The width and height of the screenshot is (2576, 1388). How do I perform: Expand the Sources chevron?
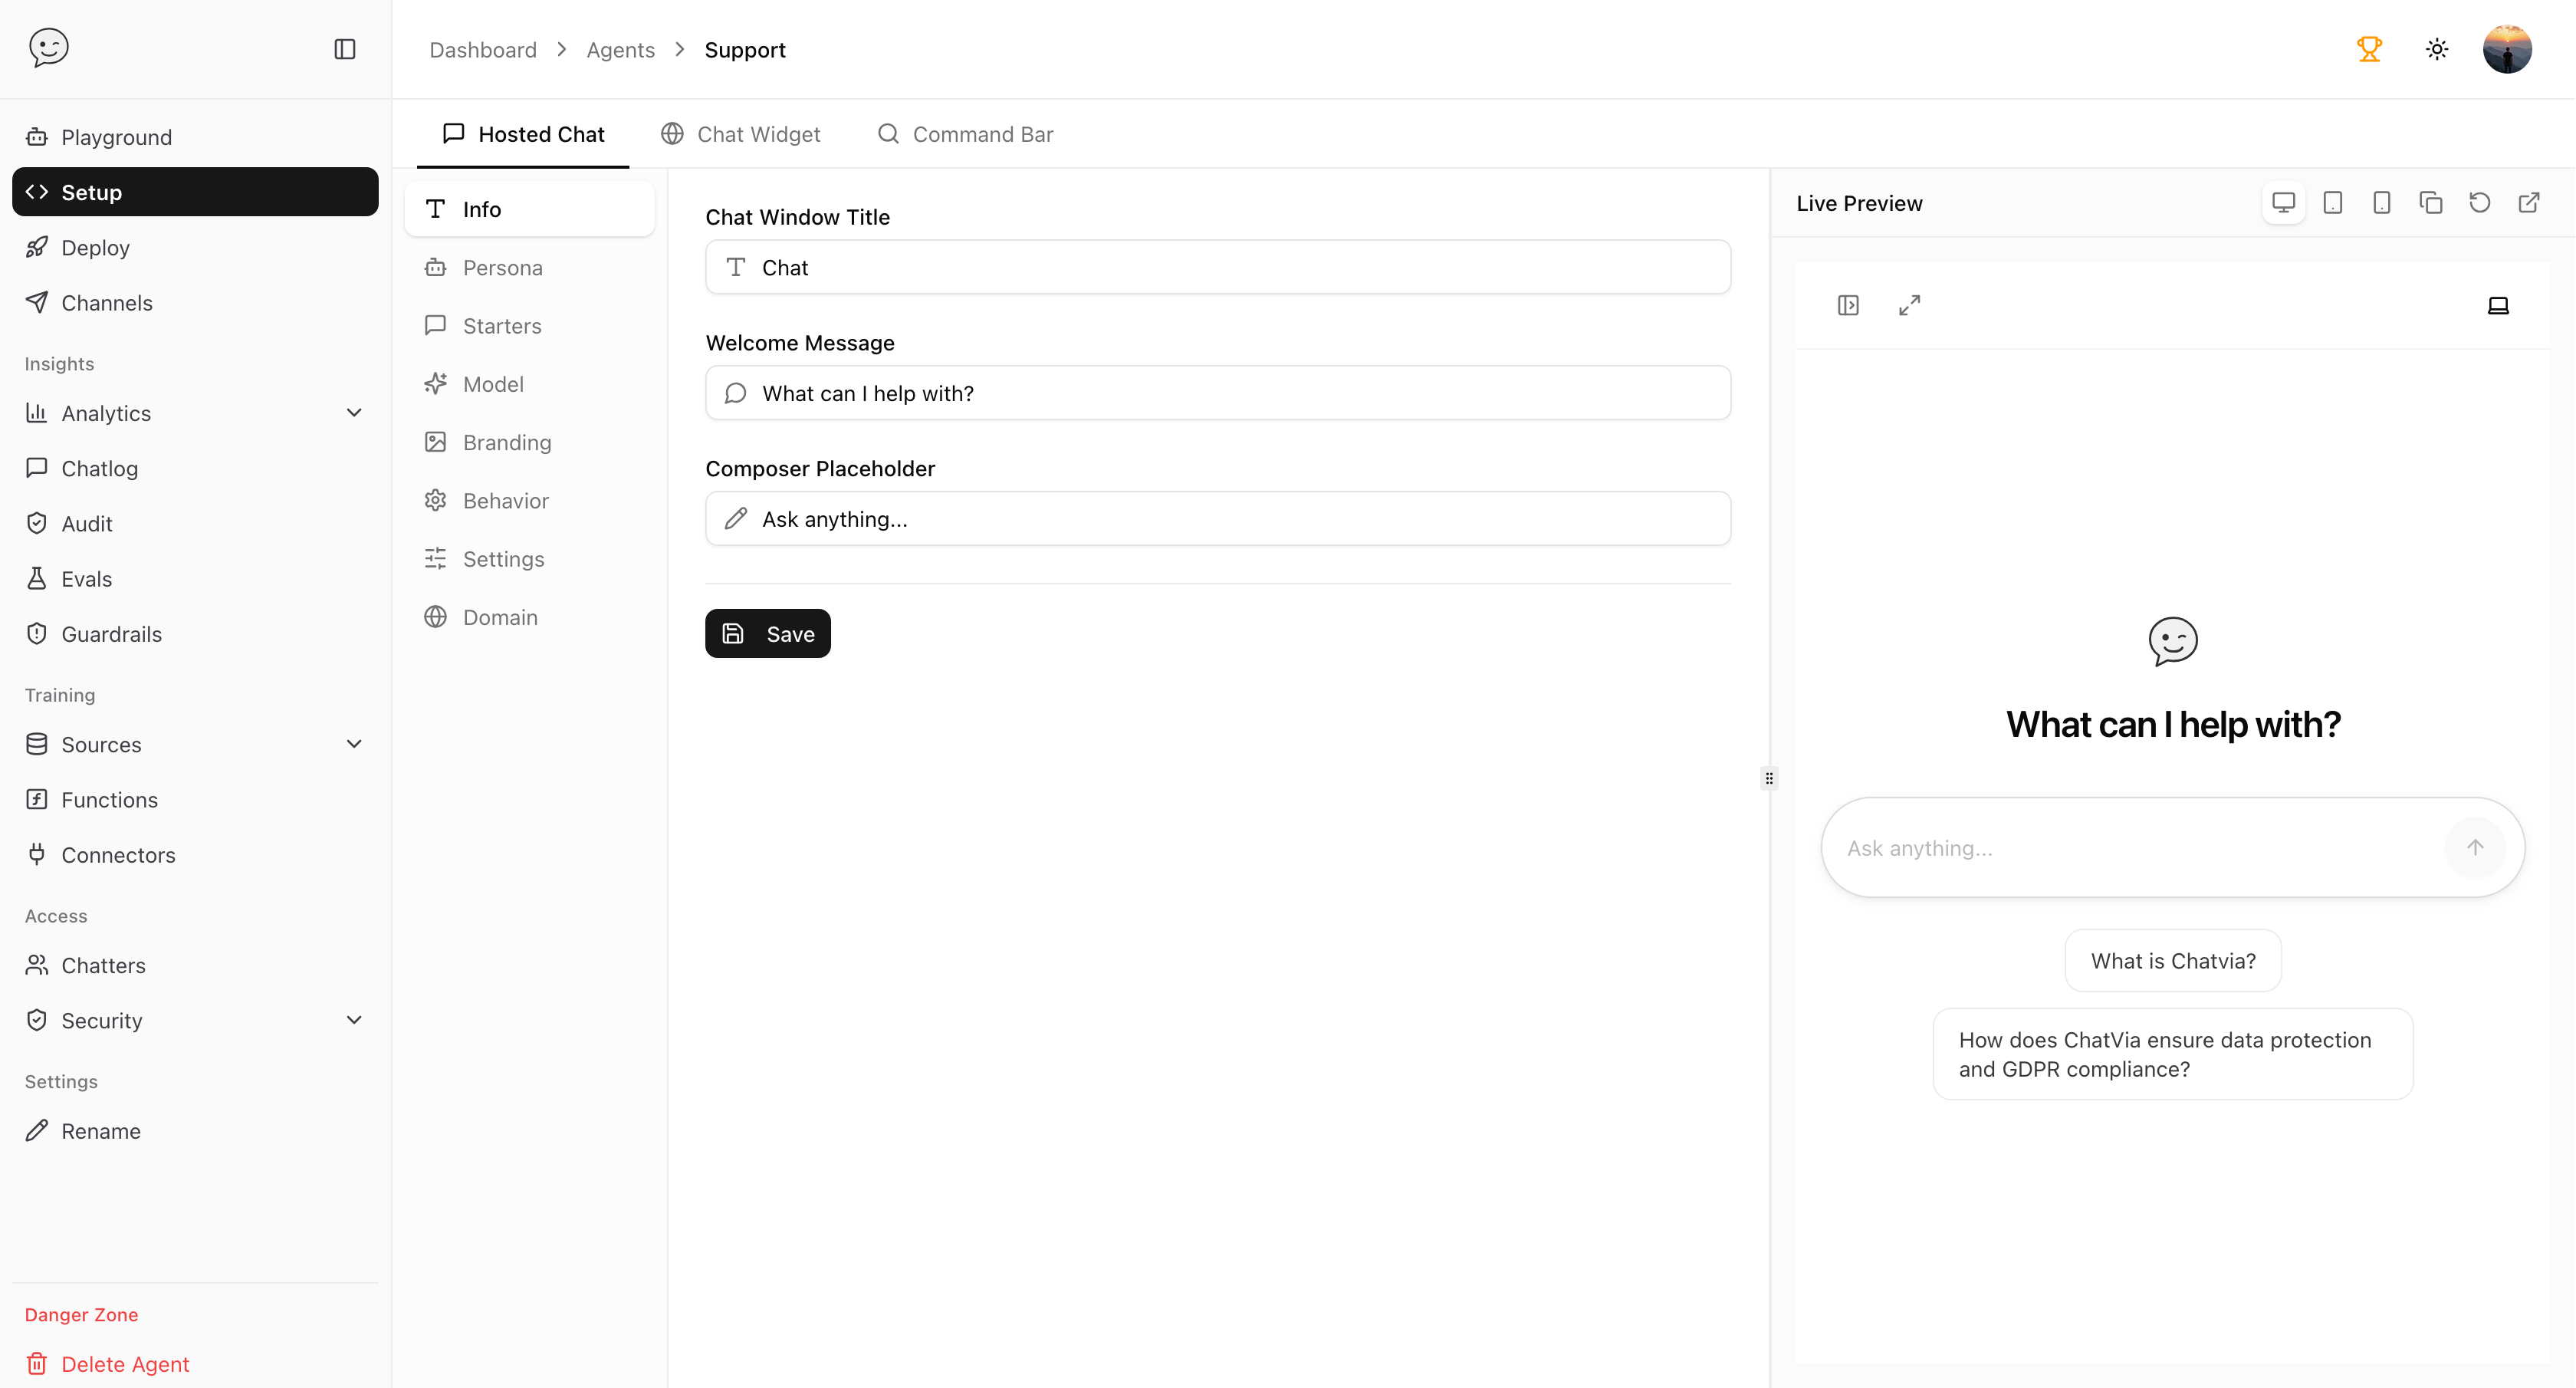tap(354, 744)
